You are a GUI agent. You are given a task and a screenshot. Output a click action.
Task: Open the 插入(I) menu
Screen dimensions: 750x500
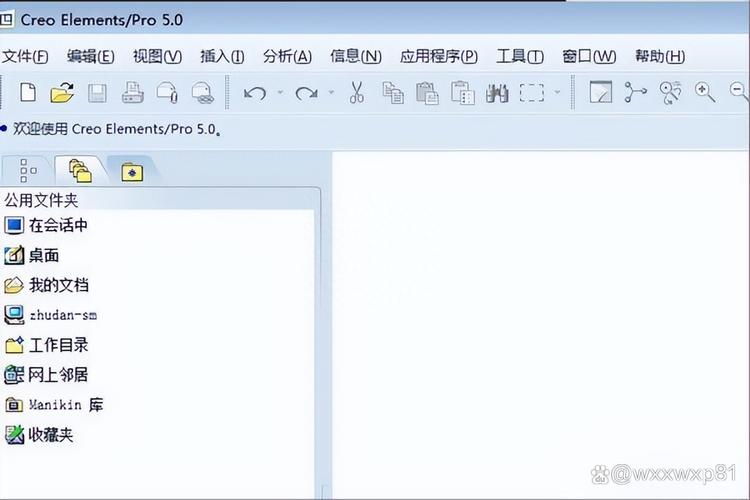click(x=222, y=56)
